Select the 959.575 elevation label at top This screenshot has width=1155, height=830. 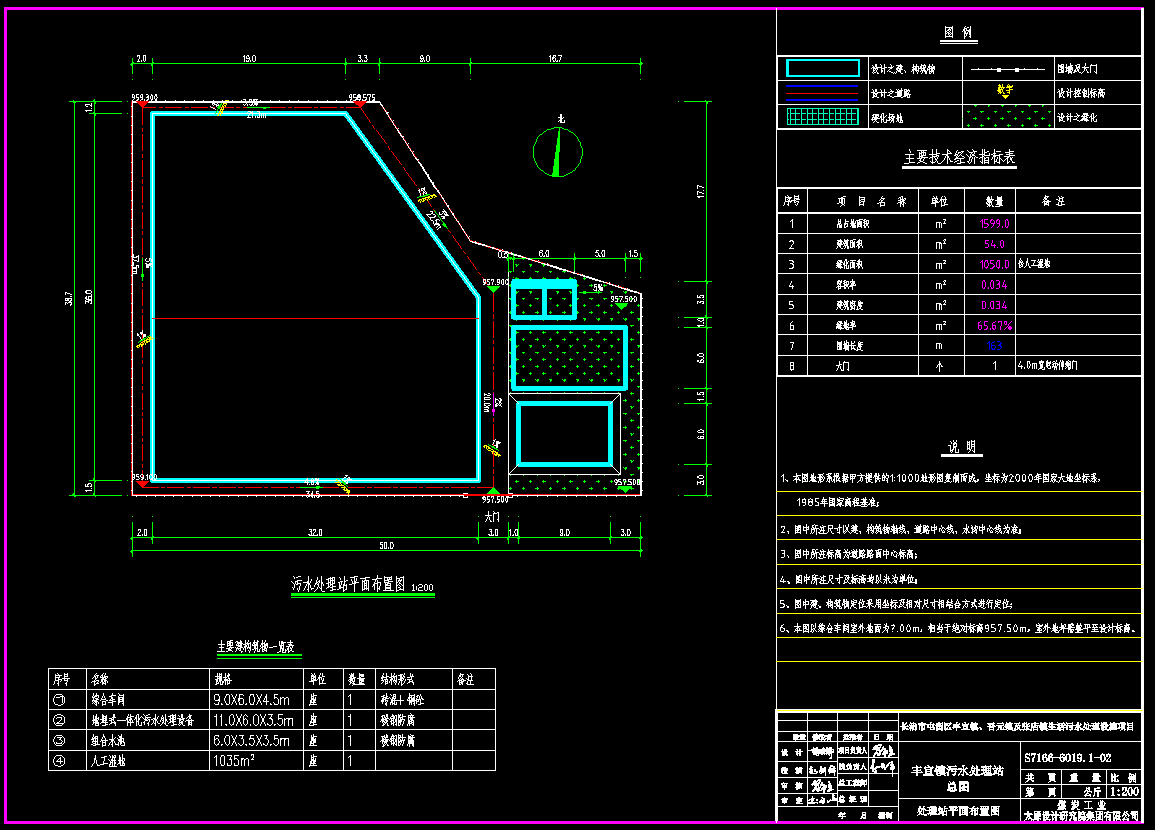[x=361, y=98]
